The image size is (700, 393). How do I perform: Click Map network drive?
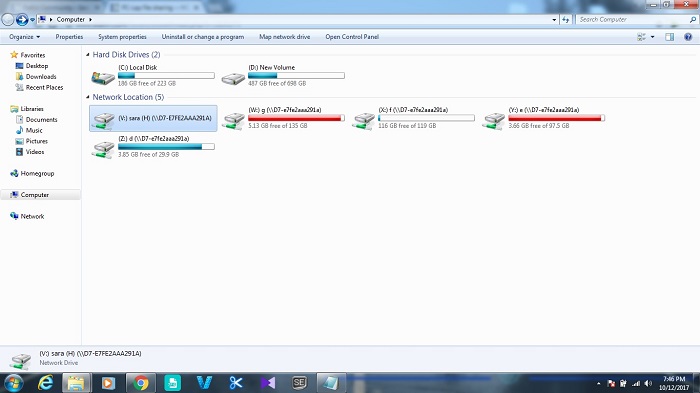click(x=284, y=37)
